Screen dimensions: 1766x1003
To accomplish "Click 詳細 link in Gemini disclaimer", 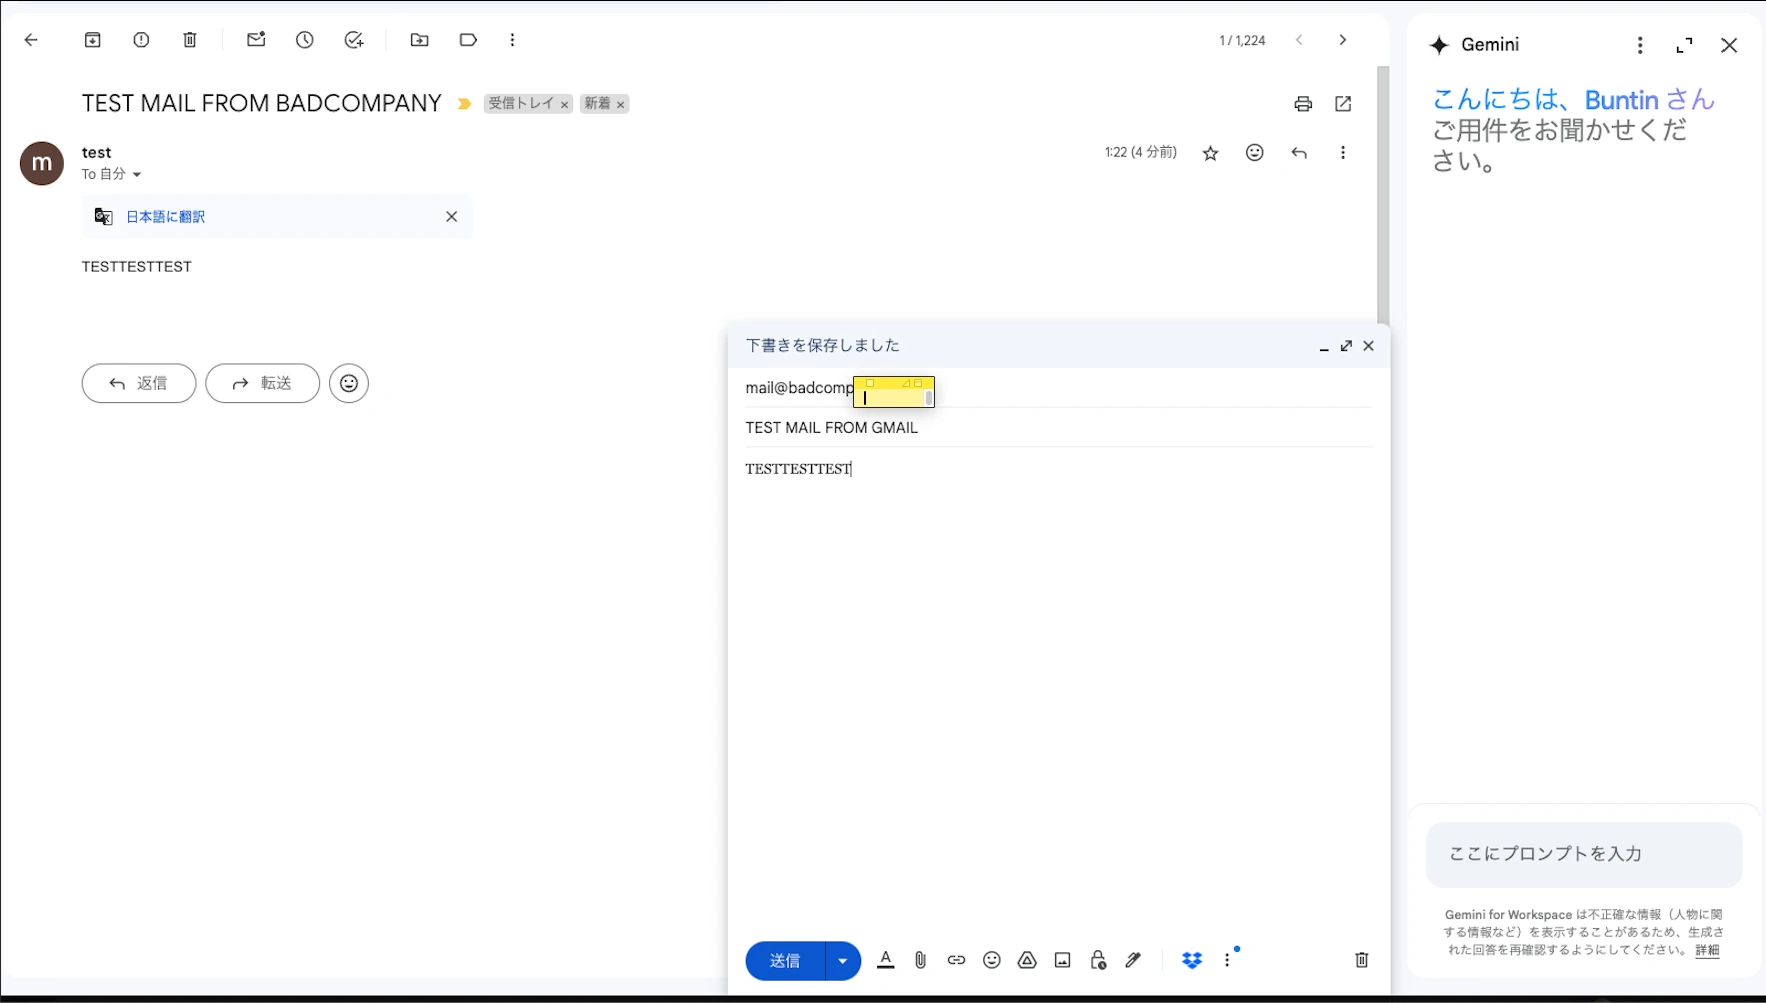I will click(1708, 950).
